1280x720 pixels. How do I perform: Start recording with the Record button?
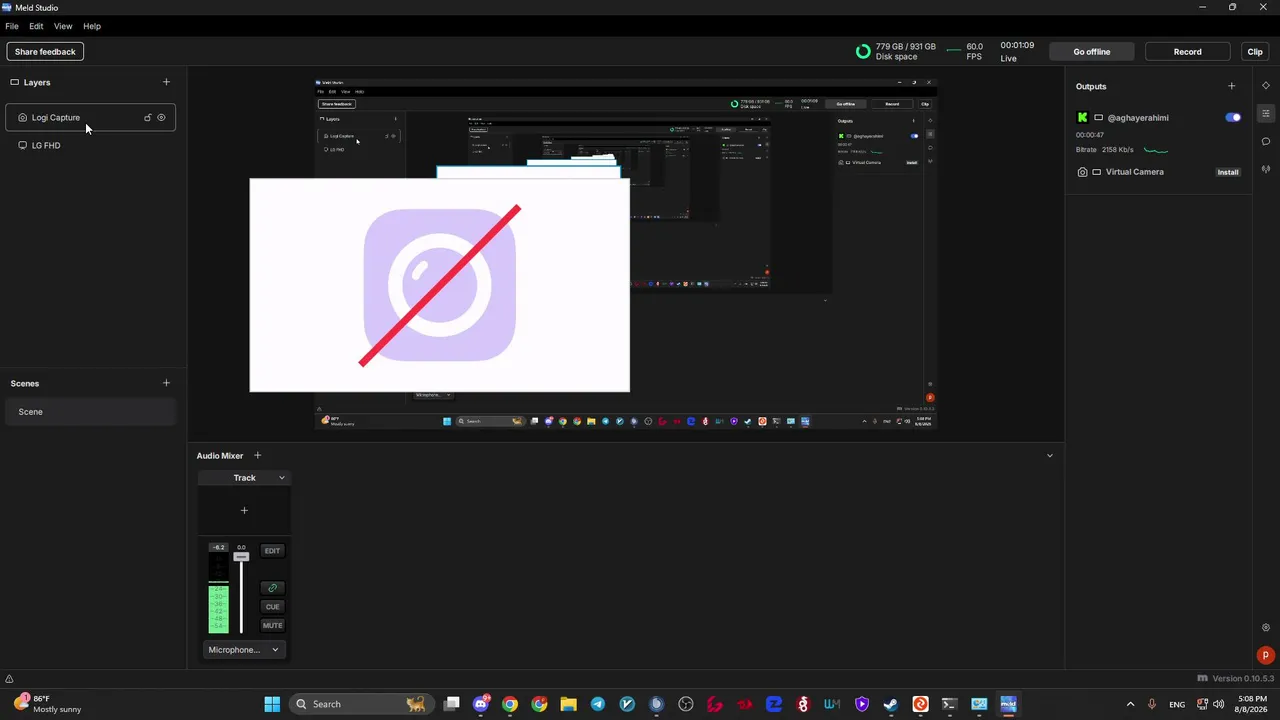(1188, 51)
